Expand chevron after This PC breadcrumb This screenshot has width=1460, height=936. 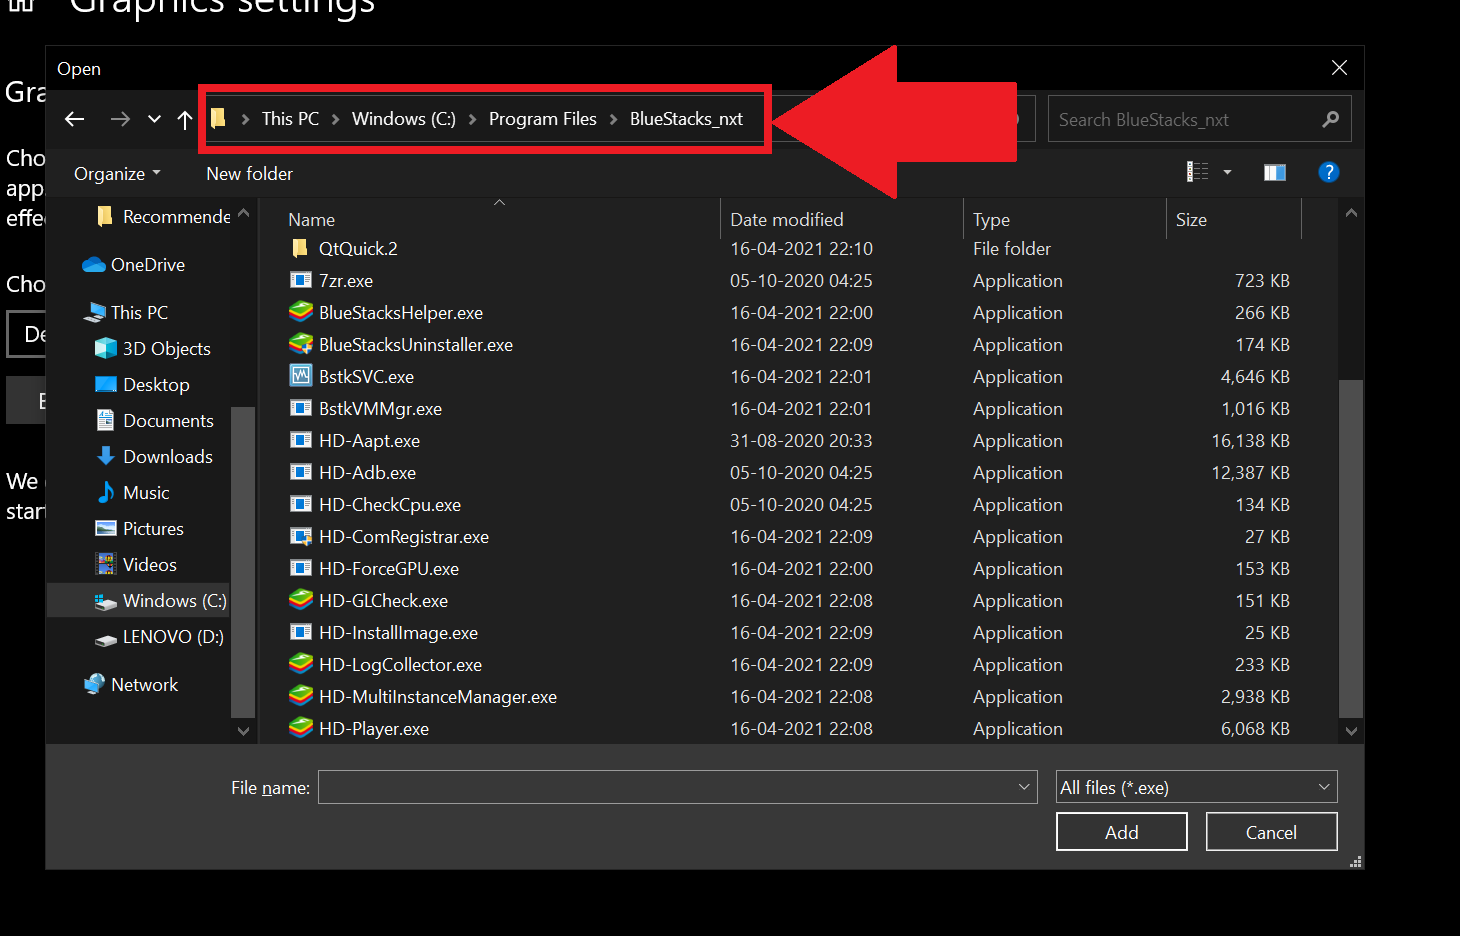coord(335,119)
